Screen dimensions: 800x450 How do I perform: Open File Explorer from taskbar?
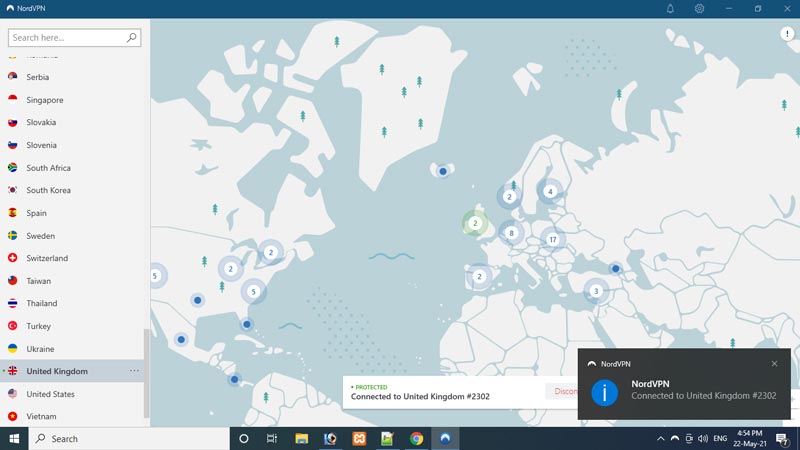click(x=302, y=439)
